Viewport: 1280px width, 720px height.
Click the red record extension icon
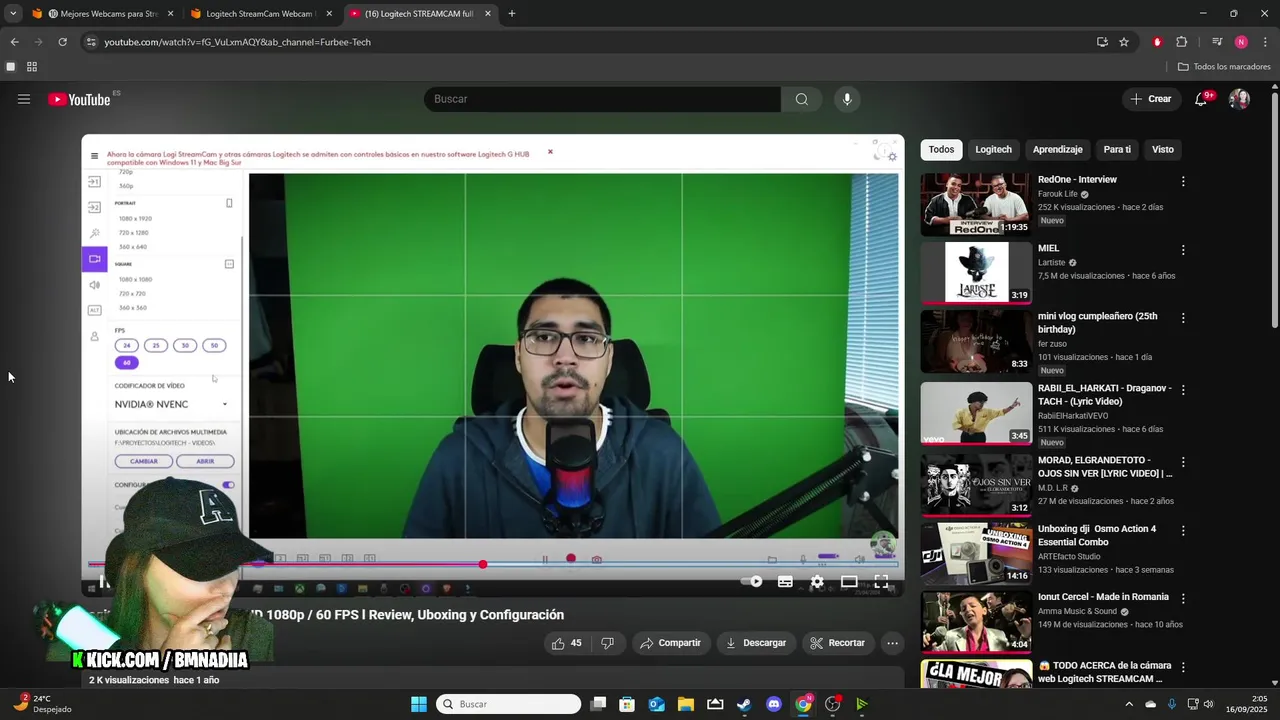click(x=1157, y=42)
